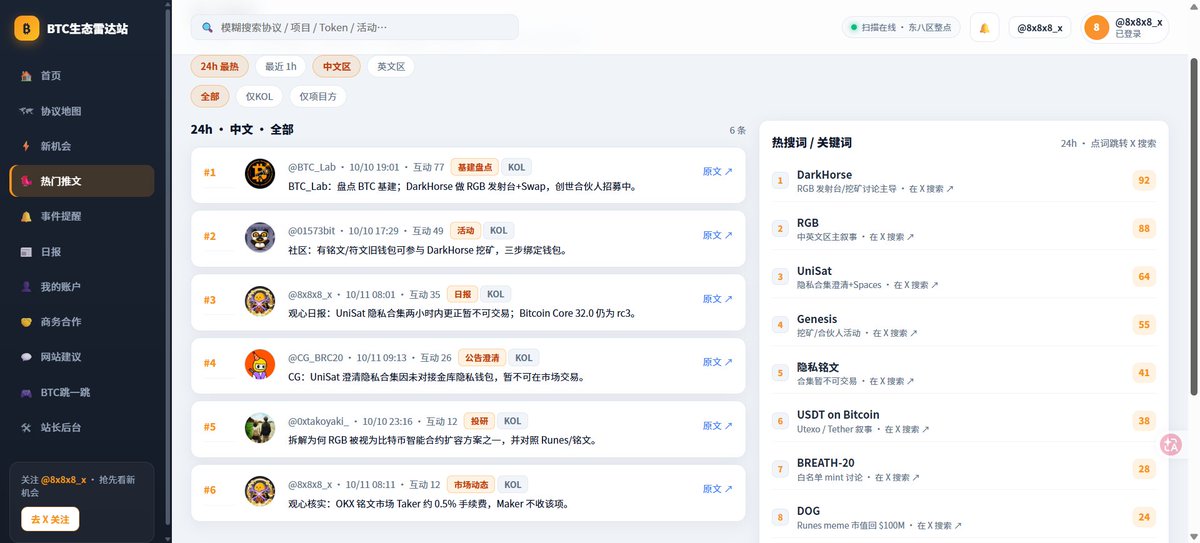This screenshot has width=1200, height=543.
Task: Click the gamepad icon beside BTC跳一跳
Action: (x=26, y=392)
